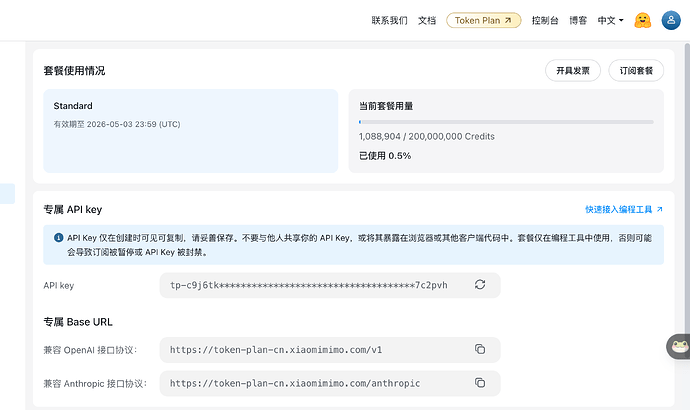This screenshot has height=410, width=690.
Task: Click the 订阅套餐 button
Action: (x=636, y=70)
